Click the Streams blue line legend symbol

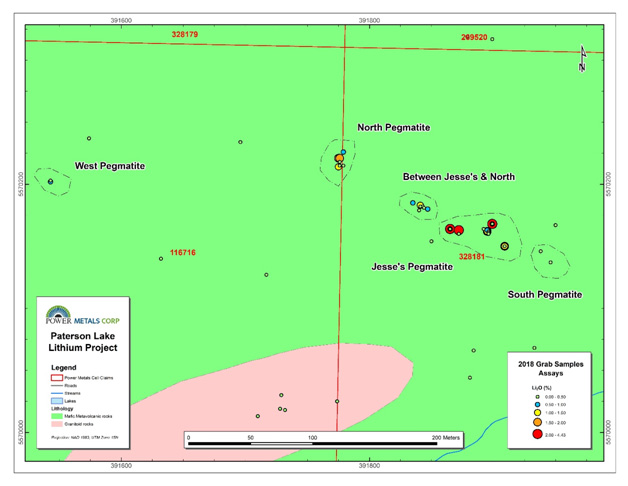click(x=56, y=393)
